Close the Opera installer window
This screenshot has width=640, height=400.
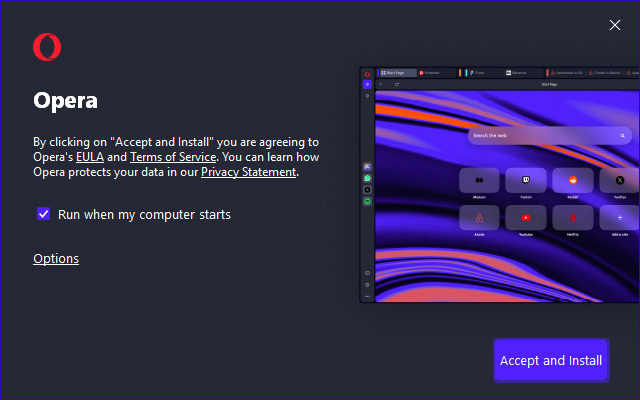coord(615,25)
